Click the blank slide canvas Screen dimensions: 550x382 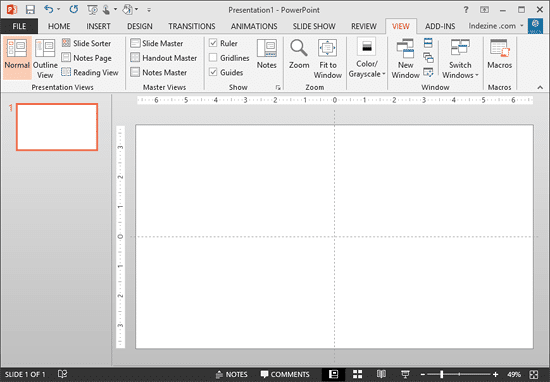pyautogui.click(x=334, y=237)
